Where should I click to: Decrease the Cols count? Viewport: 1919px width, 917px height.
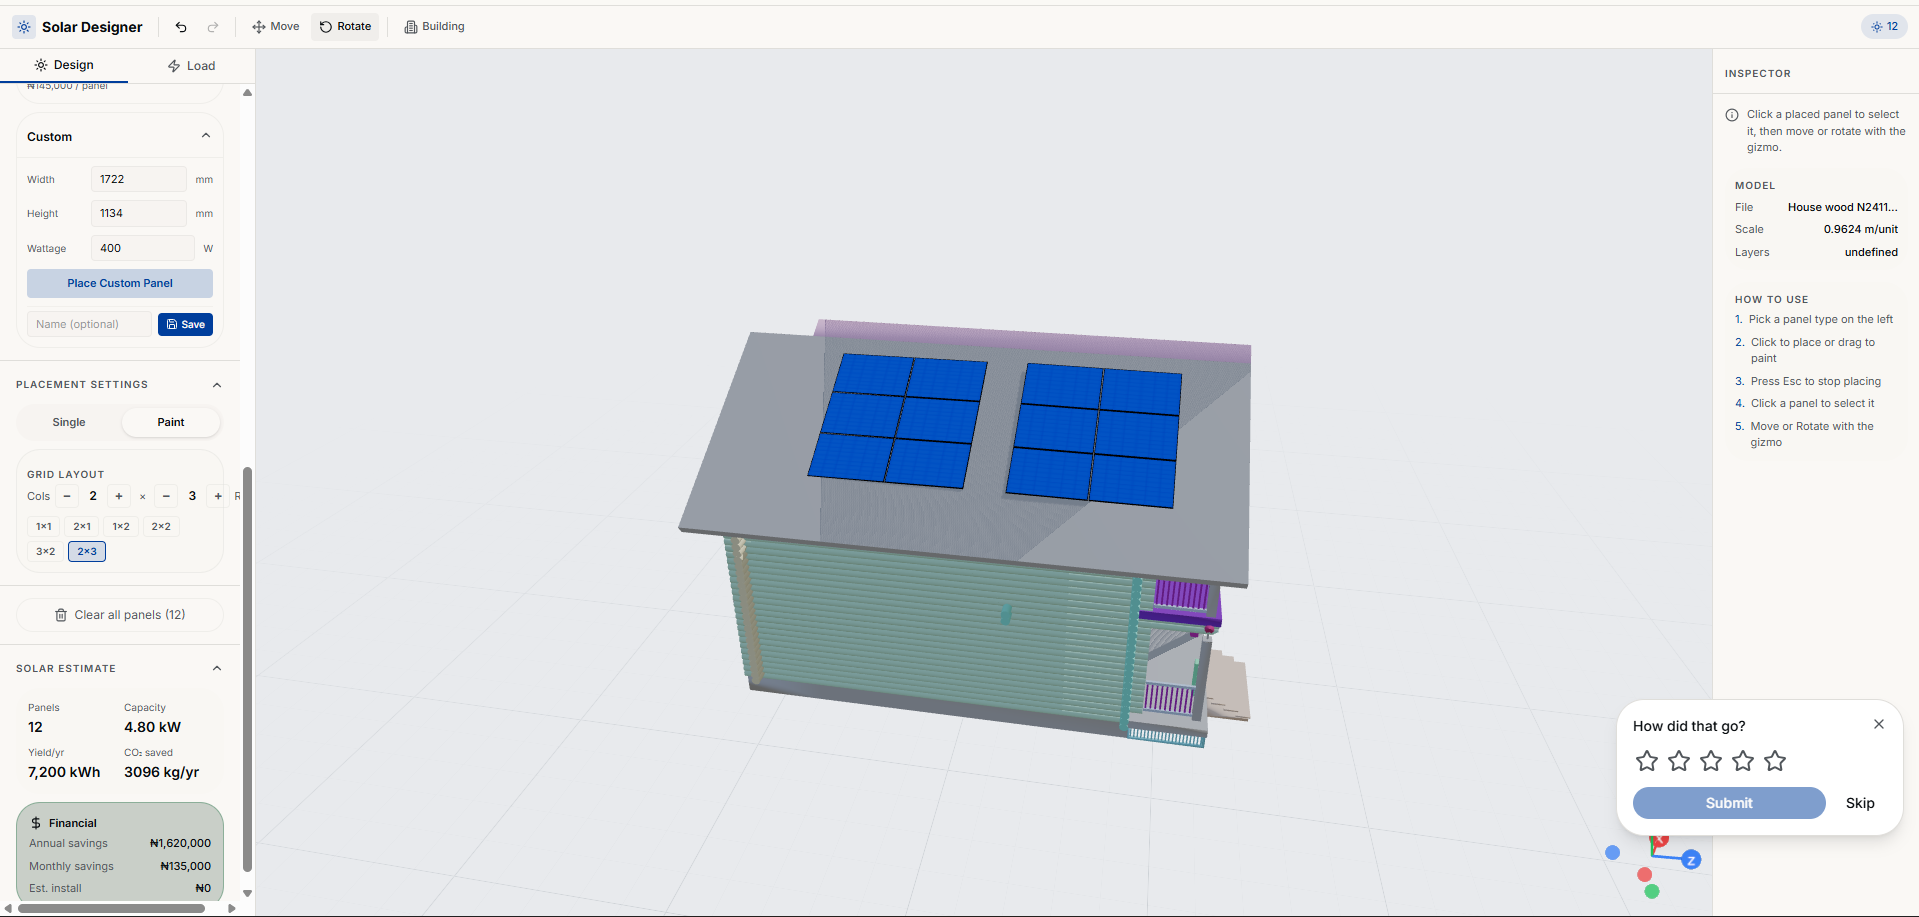(67, 496)
